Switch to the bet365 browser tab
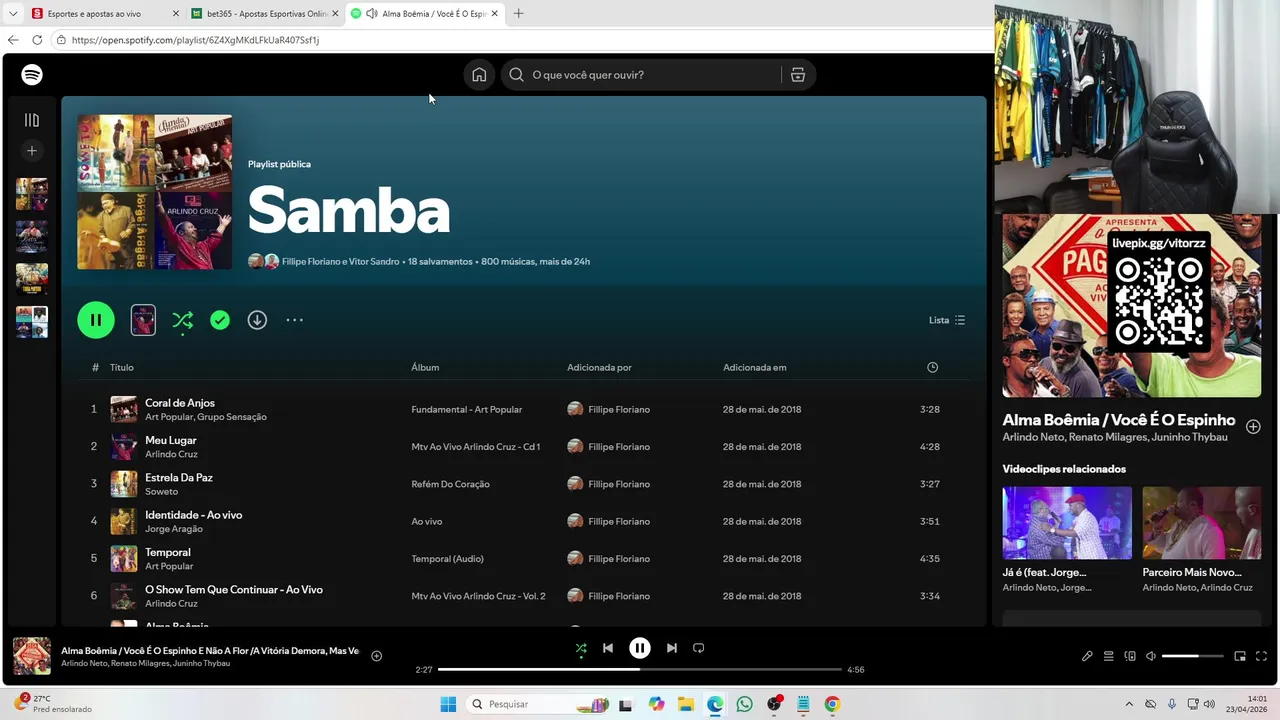Viewport: 1280px width, 720px height. pos(265,14)
